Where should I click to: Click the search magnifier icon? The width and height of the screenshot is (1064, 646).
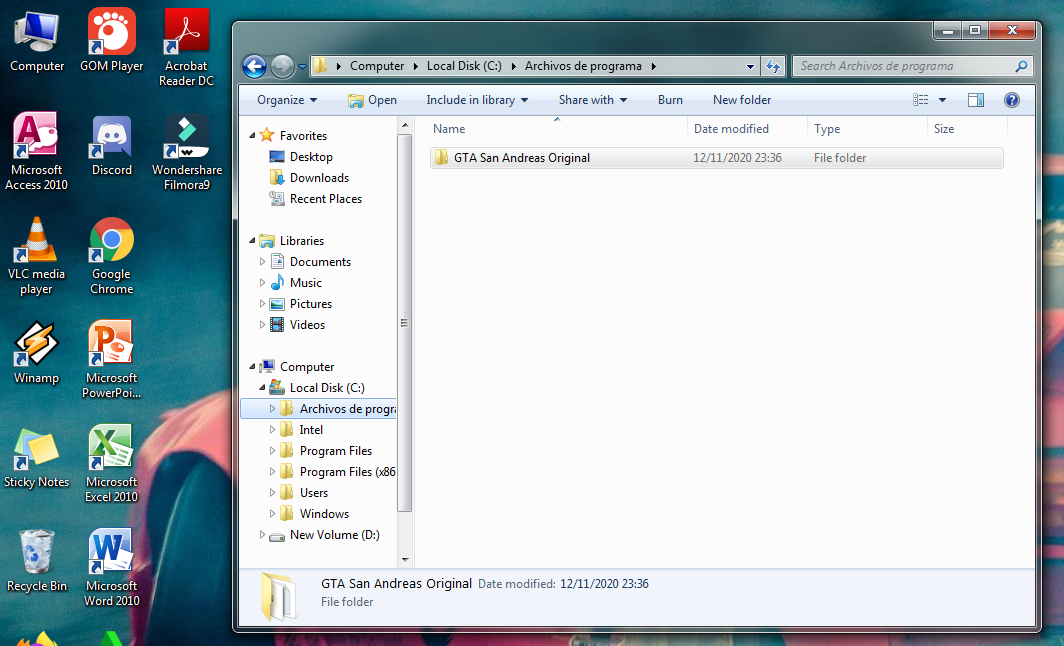pyautogui.click(x=1021, y=66)
